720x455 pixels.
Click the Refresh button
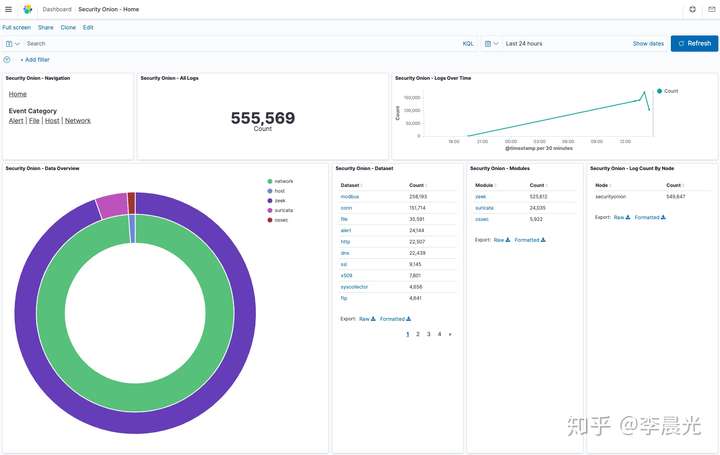pyautogui.click(x=694, y=43)
